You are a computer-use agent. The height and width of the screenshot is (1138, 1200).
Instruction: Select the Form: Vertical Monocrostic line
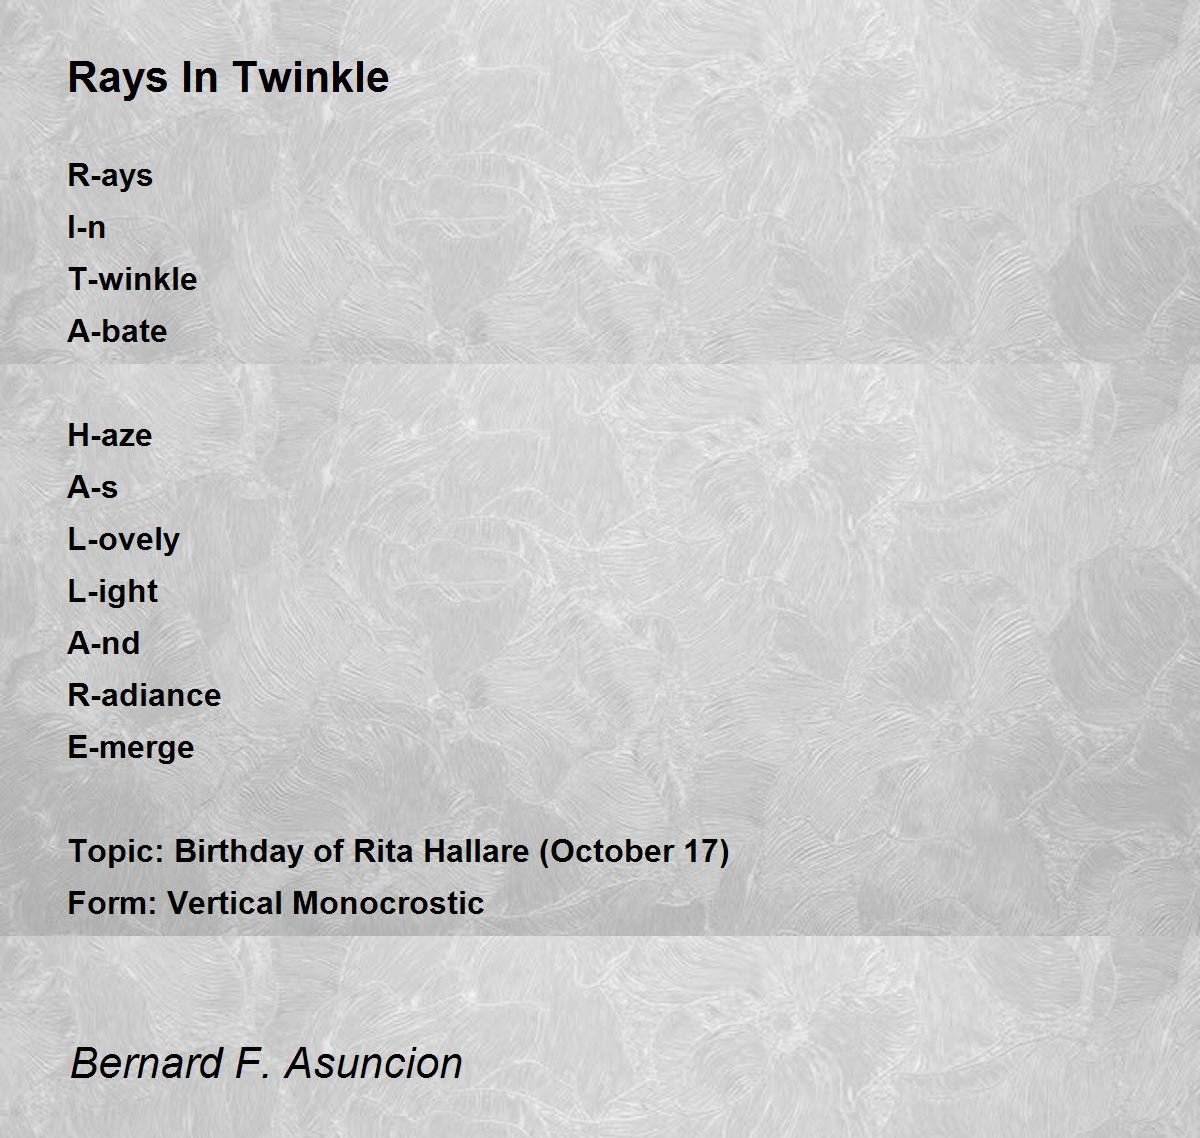pyautogui.click(x=276, y=903)
